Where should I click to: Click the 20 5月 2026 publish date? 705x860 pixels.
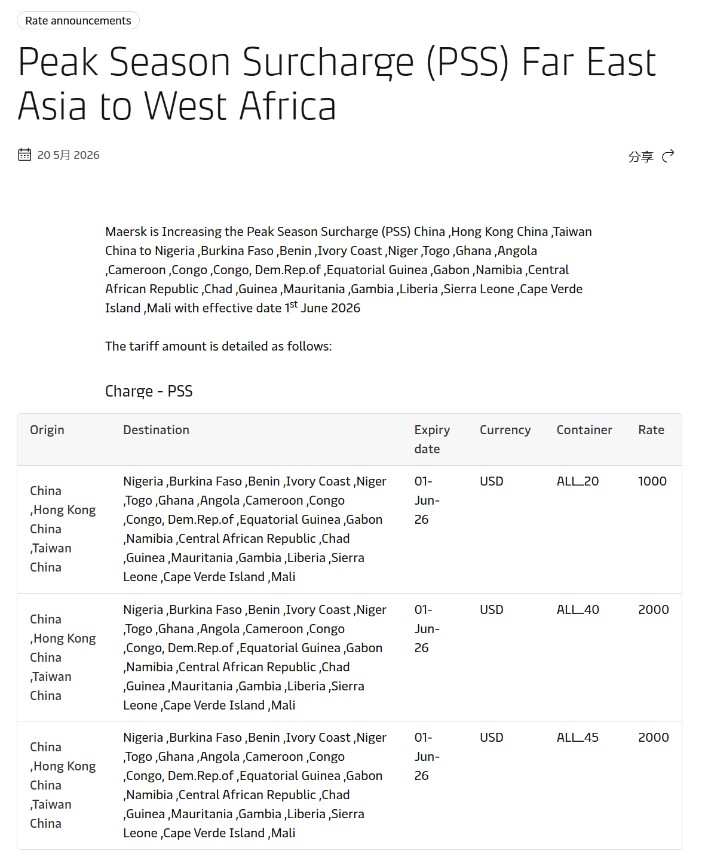coord(68,155)
